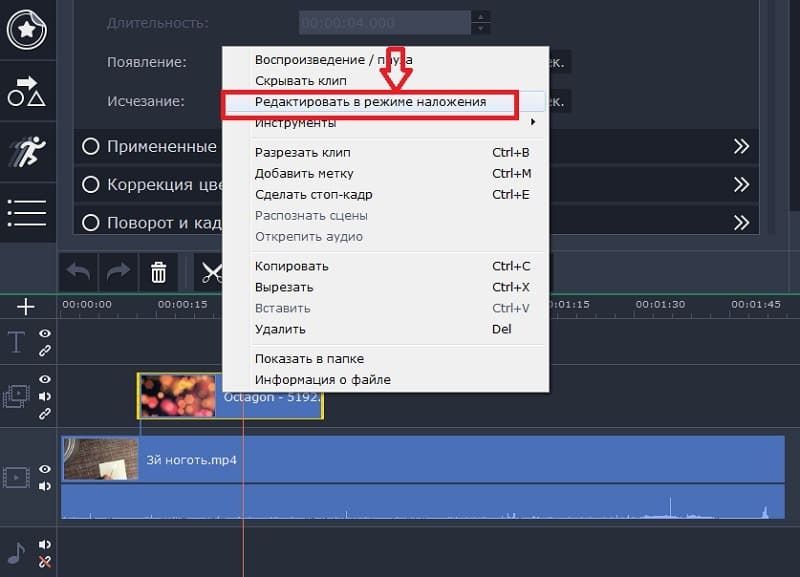Open the Transitions tab with arrow shapes icon

(27, 91)
